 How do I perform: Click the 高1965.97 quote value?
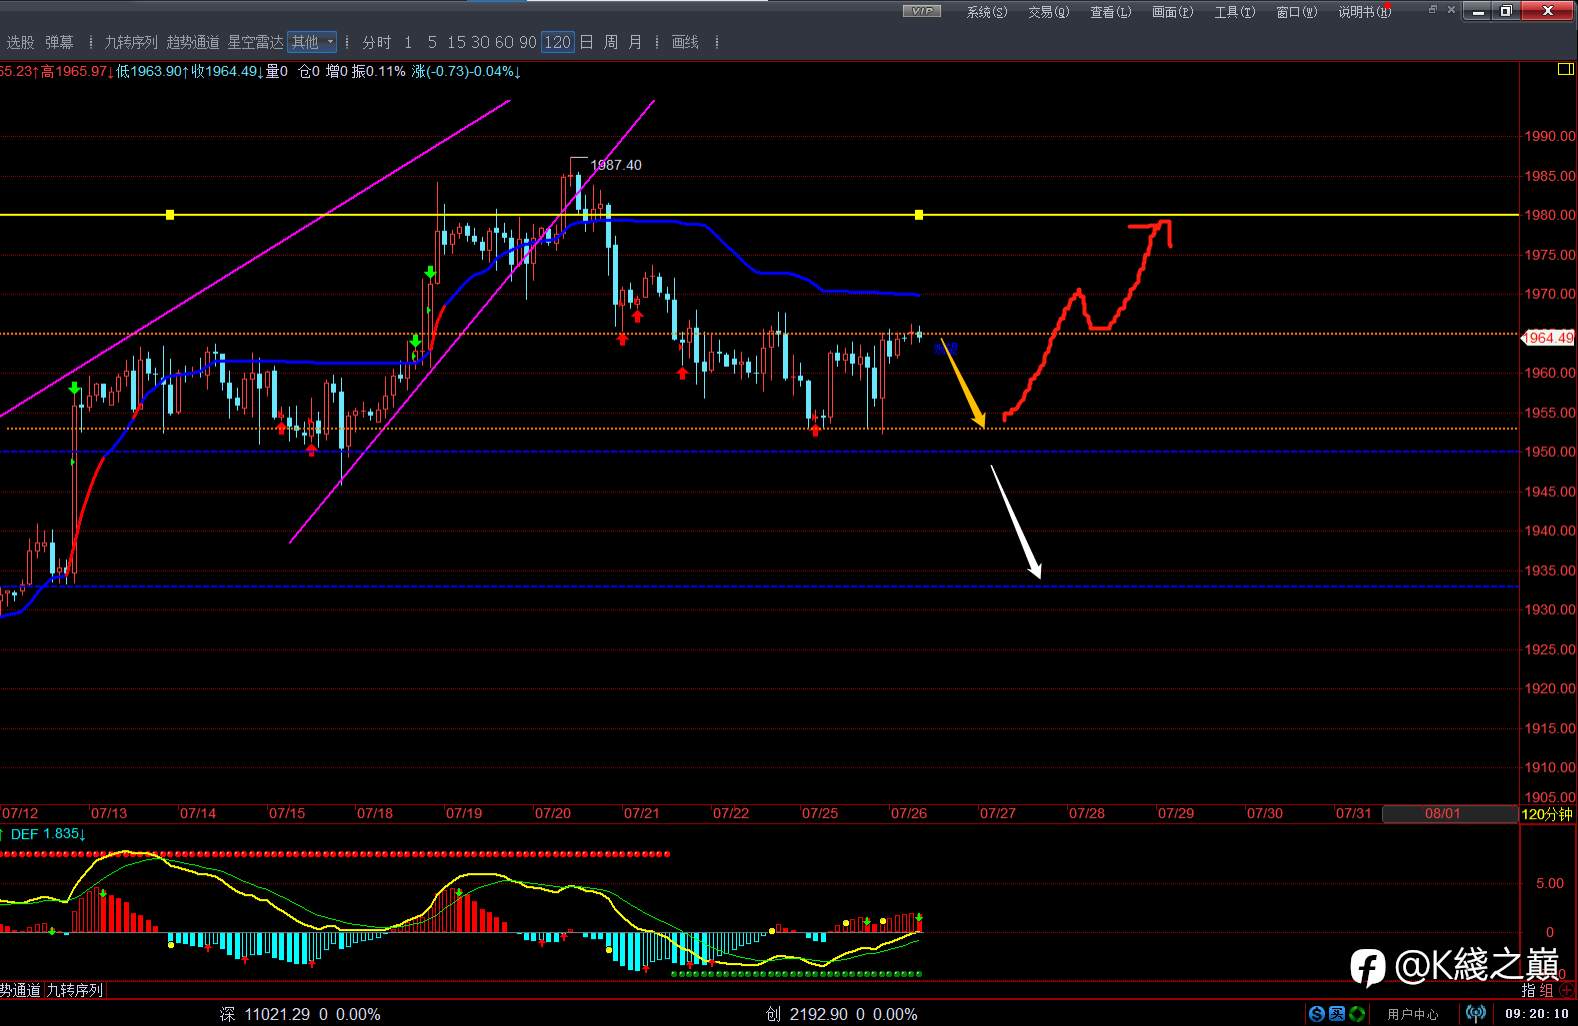tap(76, 71)
